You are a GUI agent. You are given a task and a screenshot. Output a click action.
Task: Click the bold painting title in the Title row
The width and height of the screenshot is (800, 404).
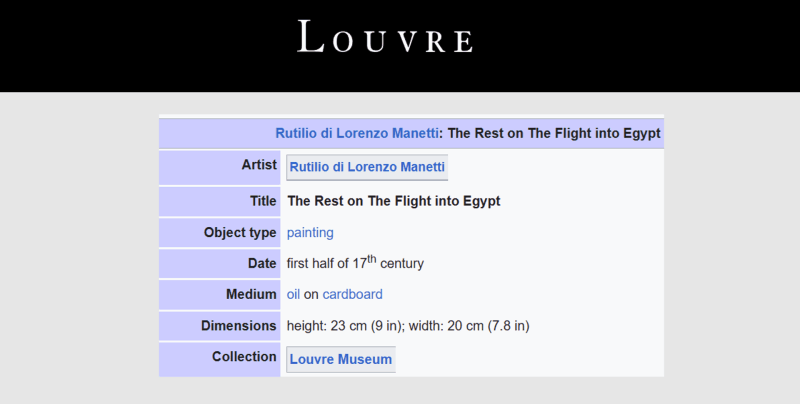393,201
